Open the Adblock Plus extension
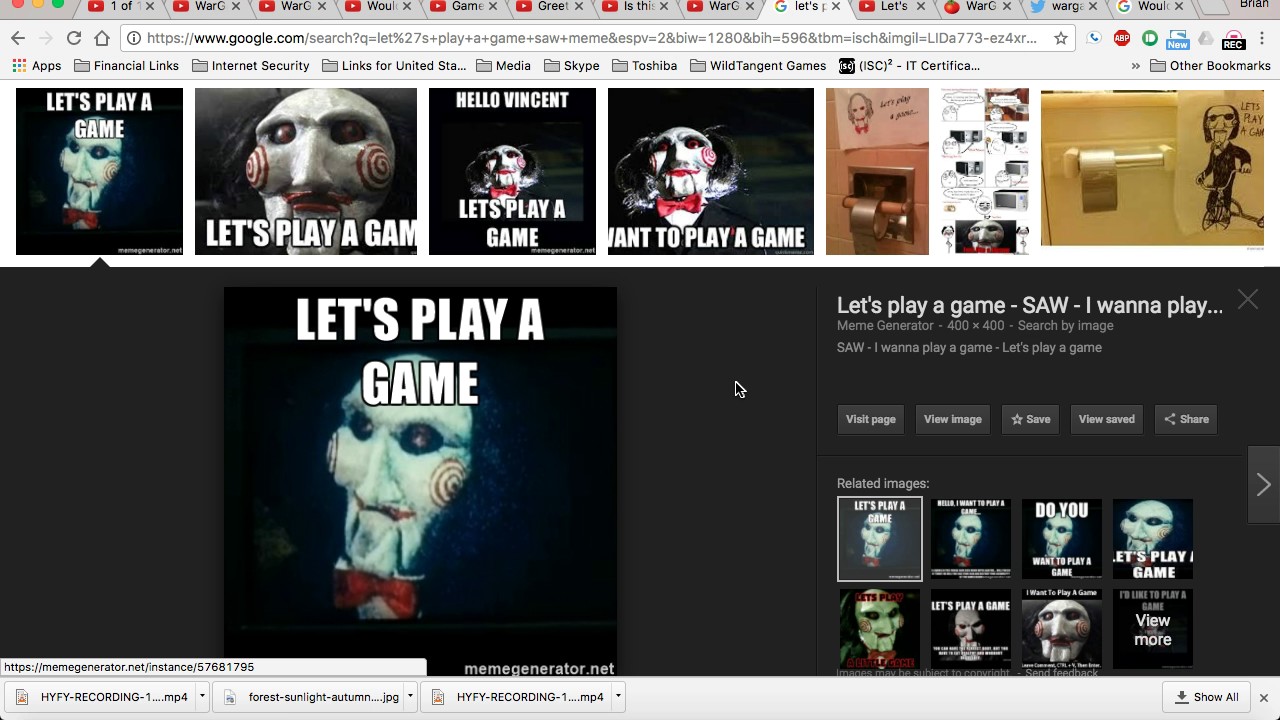The width and height of the screenshot is (1280, 720). pos(1122,39)
